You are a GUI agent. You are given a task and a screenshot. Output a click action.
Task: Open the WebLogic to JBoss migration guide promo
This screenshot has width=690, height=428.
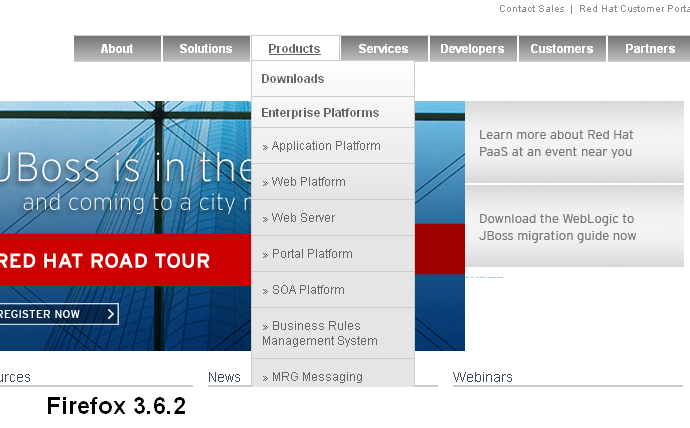[x=574, y=226]
